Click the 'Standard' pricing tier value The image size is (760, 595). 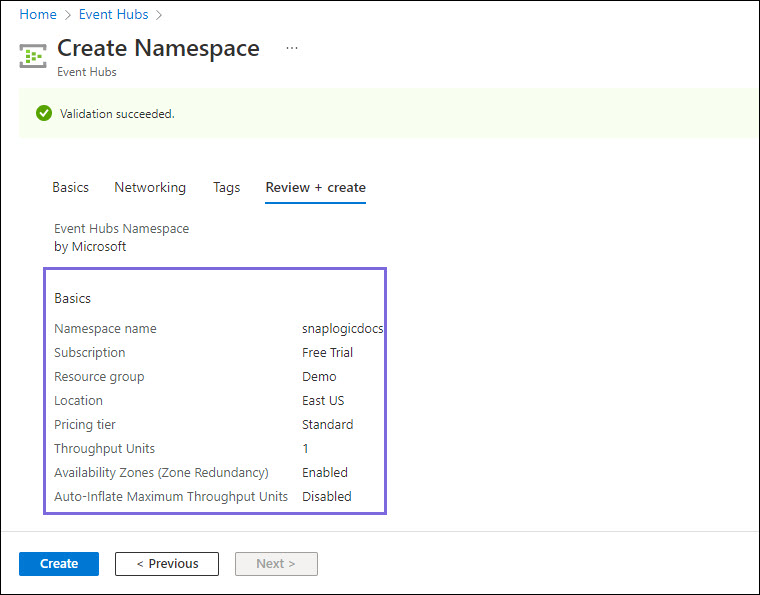[327, 424]
